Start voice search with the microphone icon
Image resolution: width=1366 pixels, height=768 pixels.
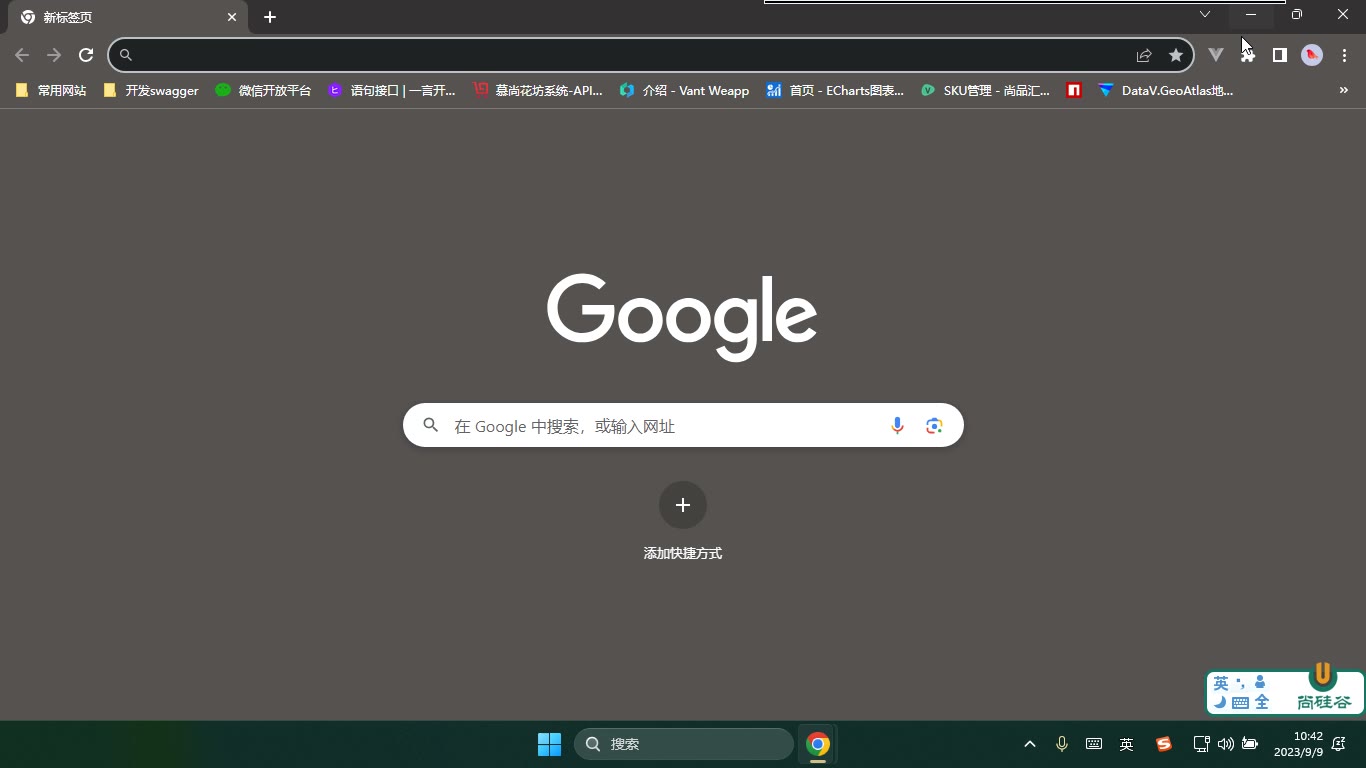pos(897,426)
